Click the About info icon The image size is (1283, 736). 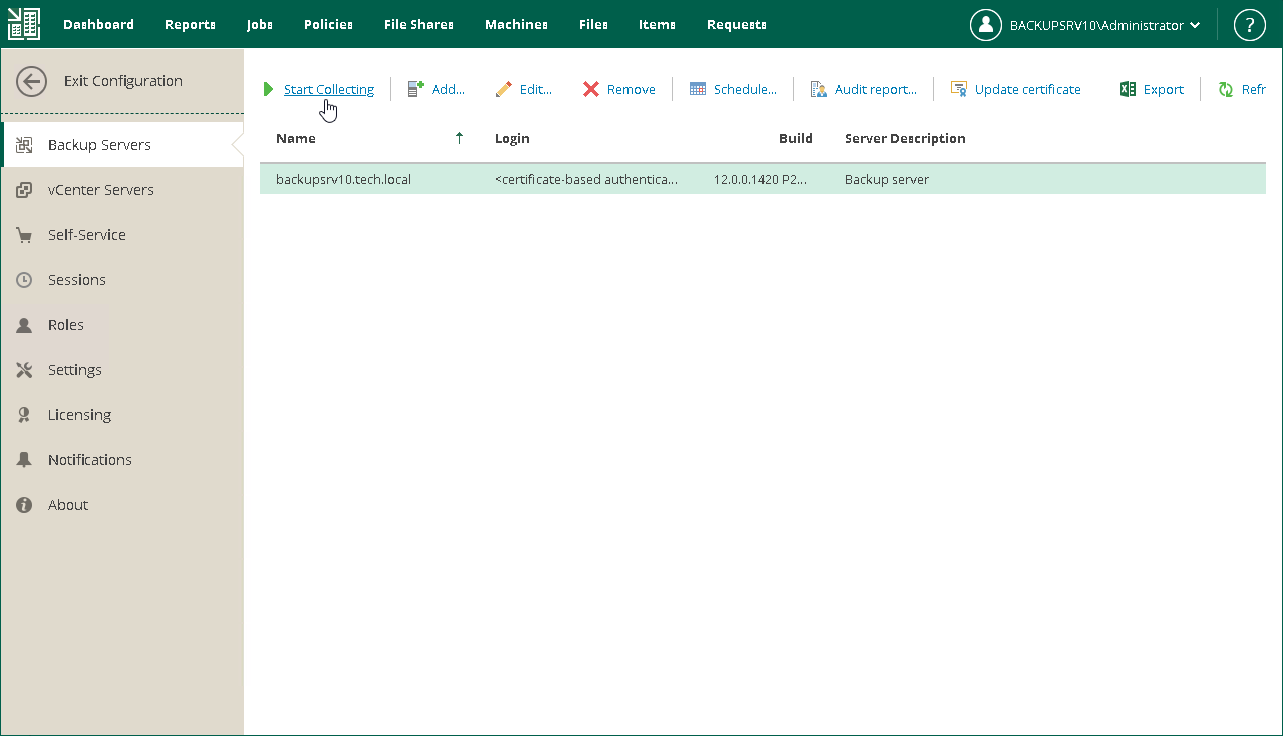pos(25,505)
